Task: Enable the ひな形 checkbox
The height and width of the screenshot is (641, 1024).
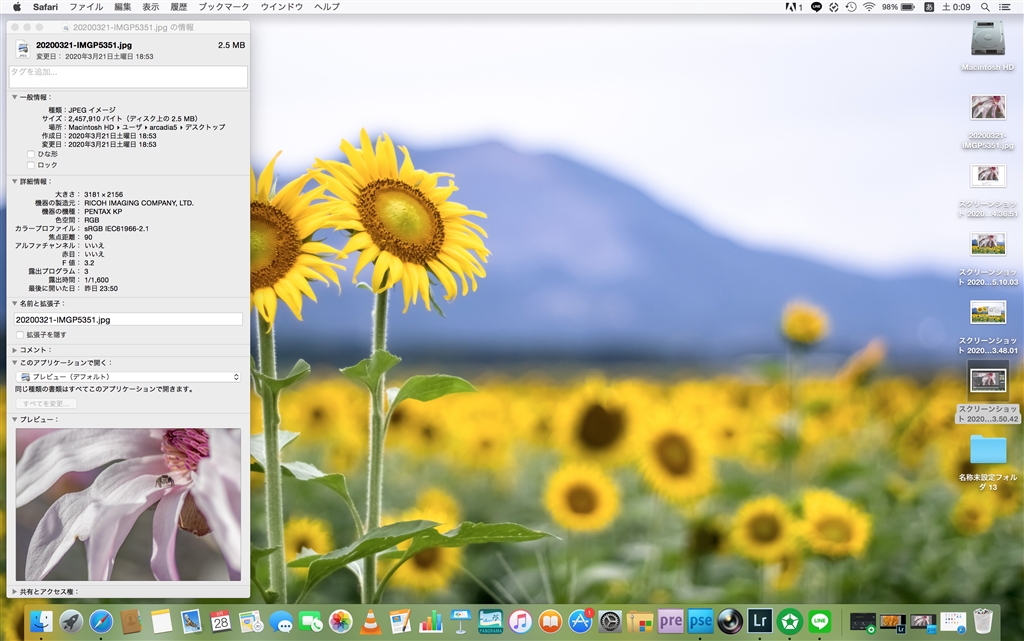Action: [31, 154]
